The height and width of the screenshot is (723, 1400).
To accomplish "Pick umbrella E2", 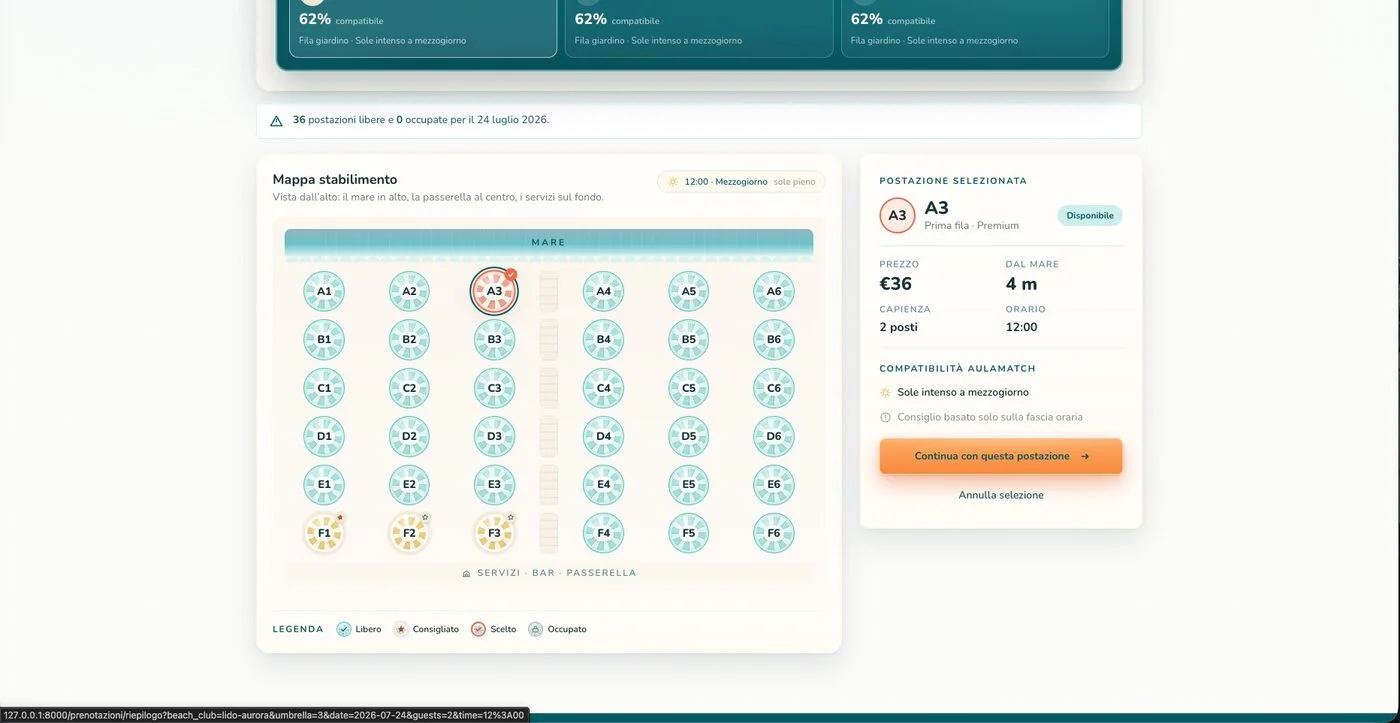I will click(x=409, y=485).
